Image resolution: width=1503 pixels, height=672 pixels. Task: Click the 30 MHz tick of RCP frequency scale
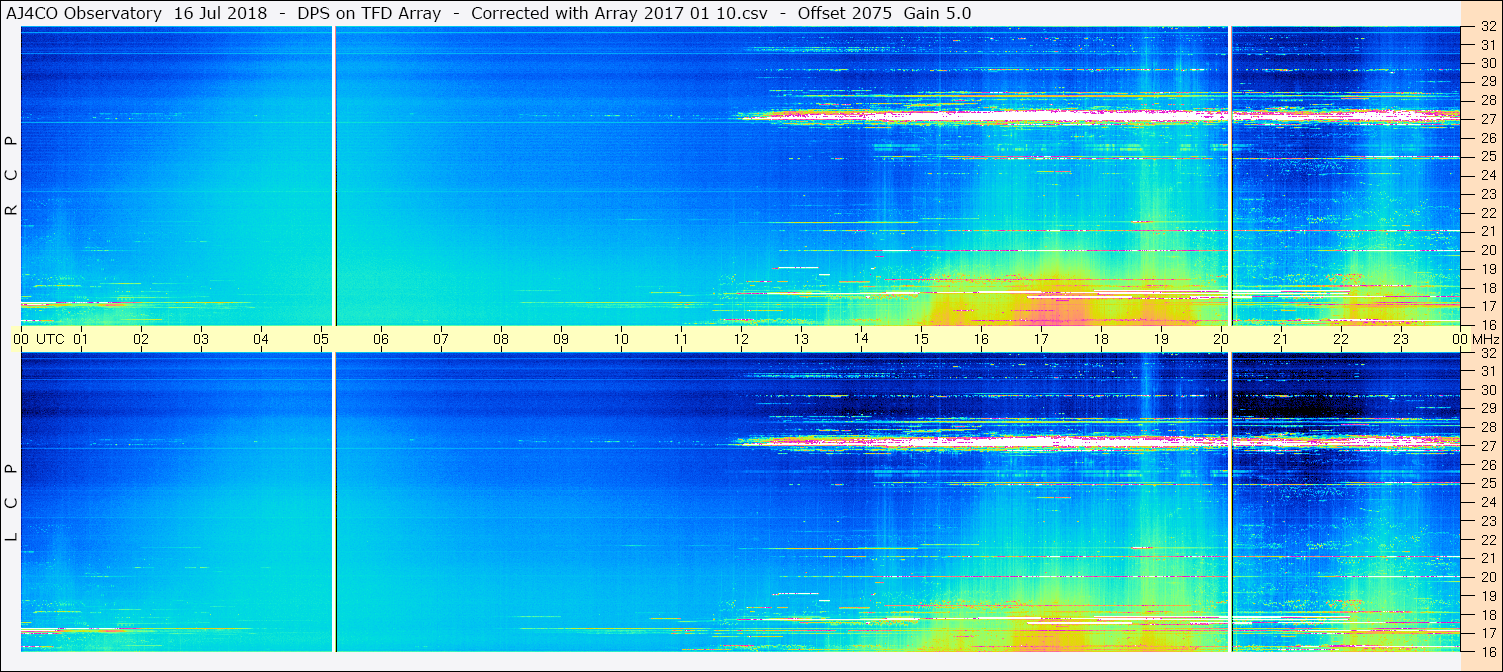tap(1488, 63)
